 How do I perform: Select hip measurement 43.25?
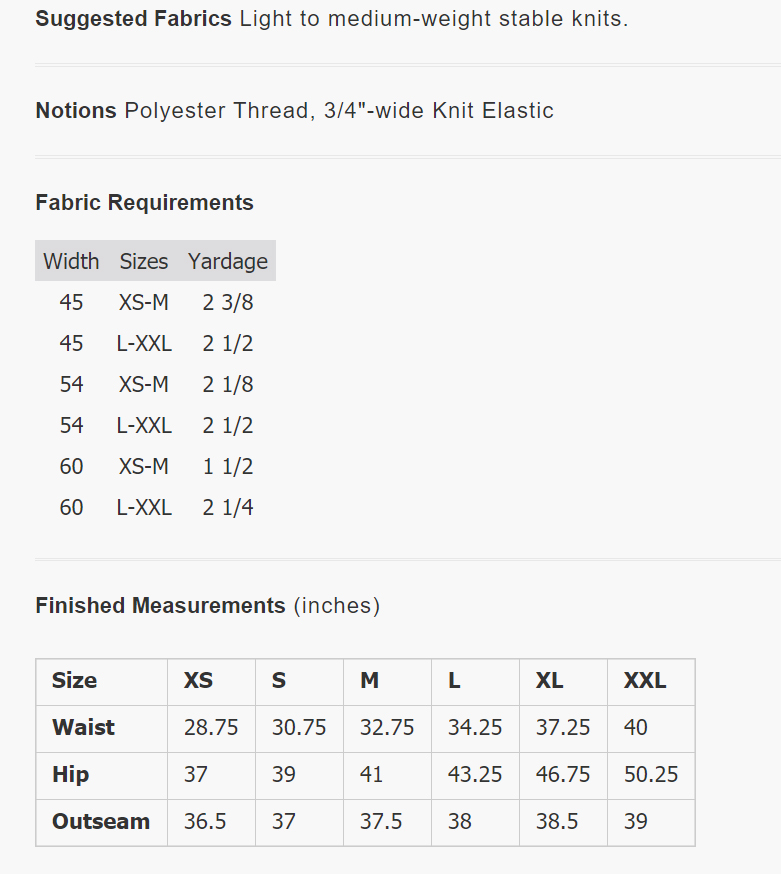475,775
